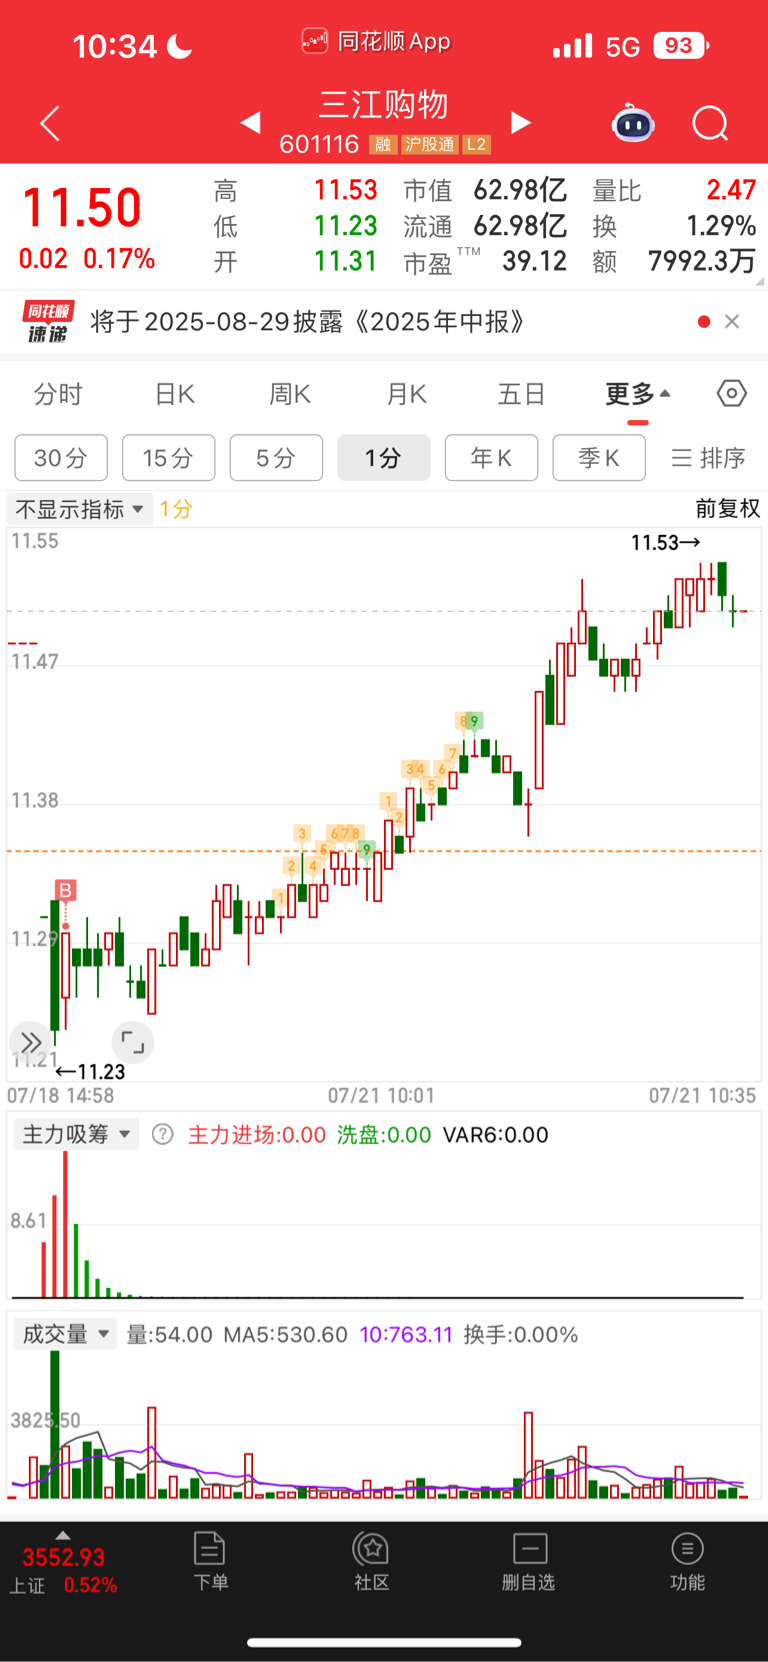Open the 功能 functions menu
The width and height of the screenshot is (768, 1662).
pos(687,1561)
